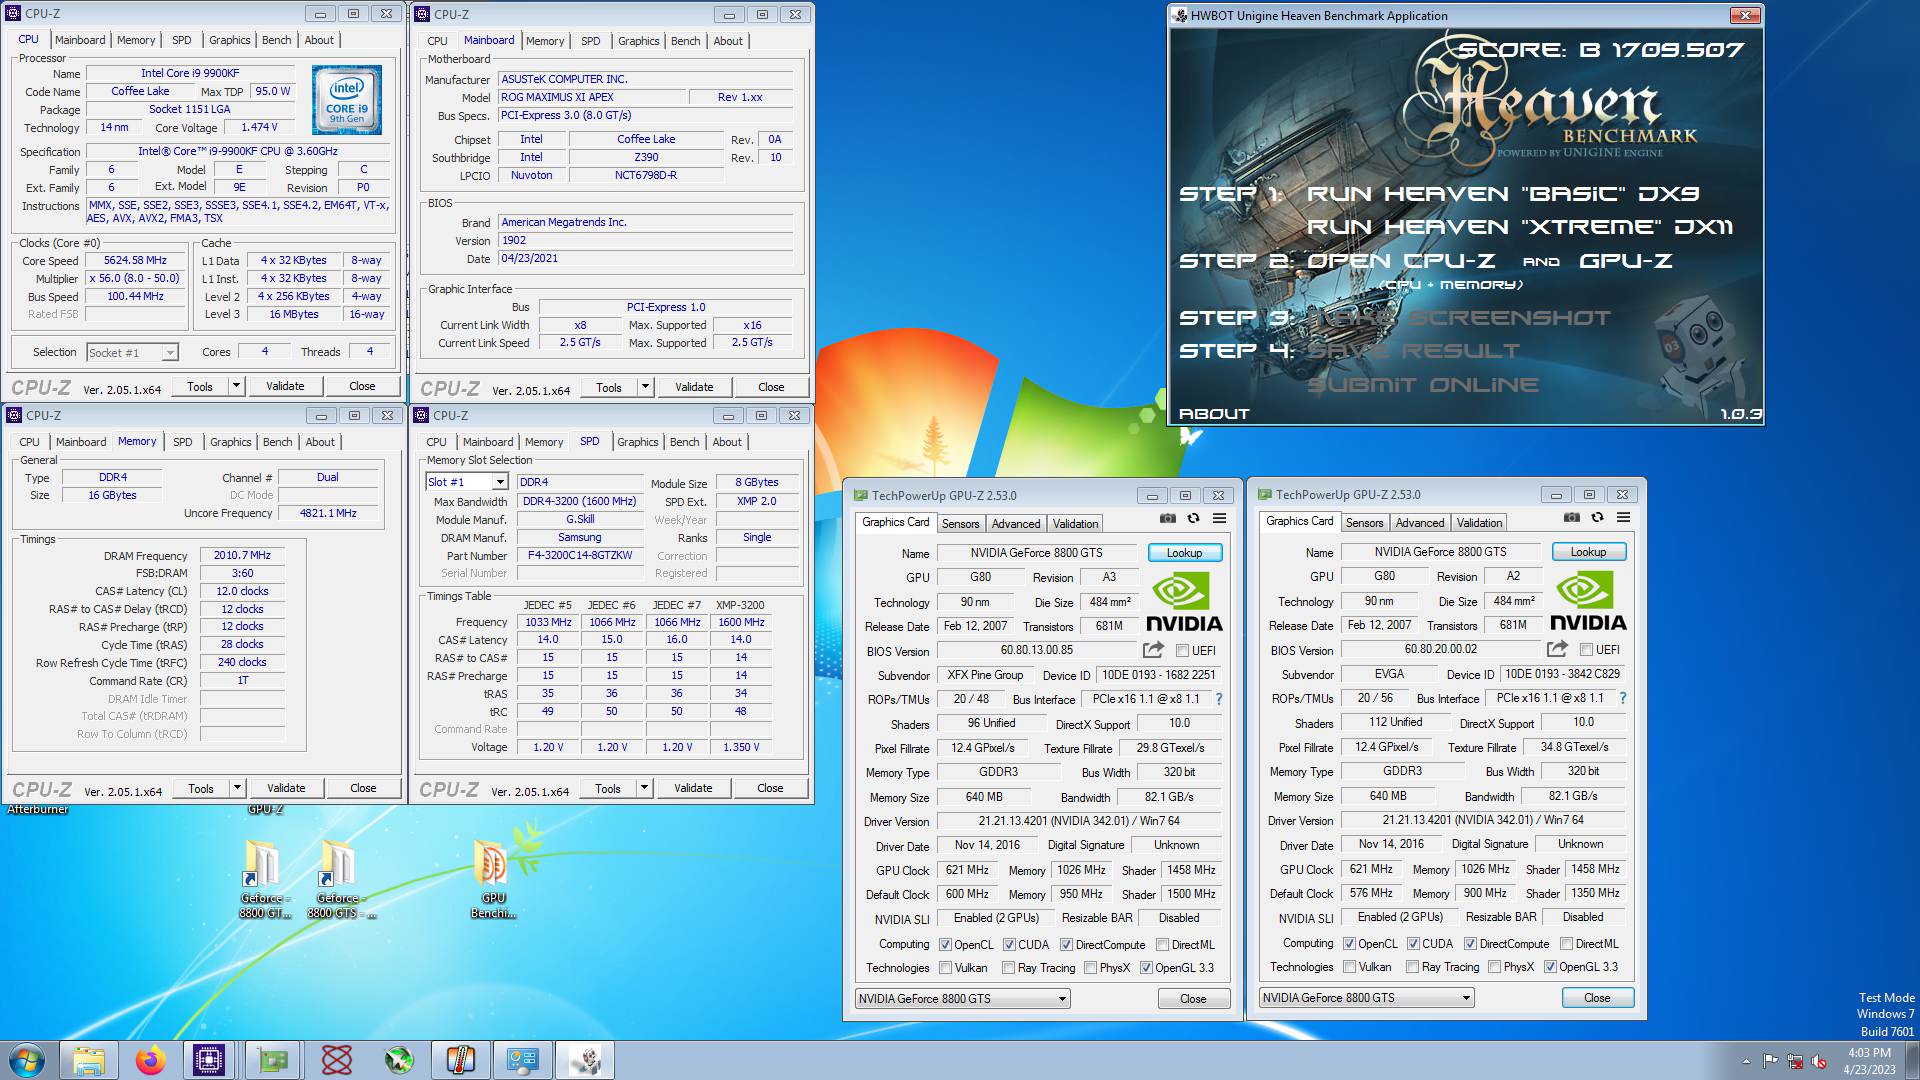This screenshot has width=1920, height=1080.
Task: Click Tools button in Memory CPU-Z window
Action: point(200,788)
